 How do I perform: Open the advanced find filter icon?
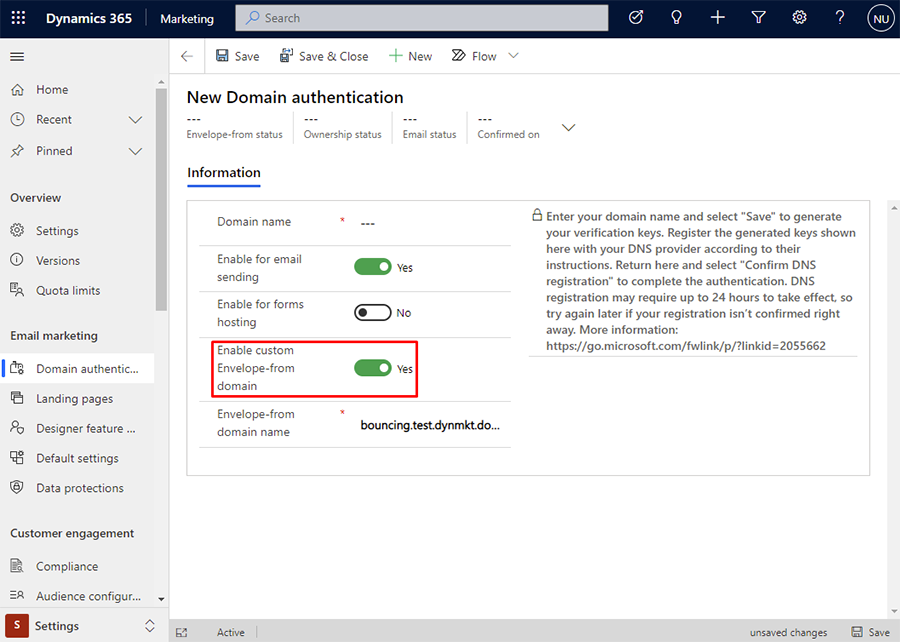coord(758,18)
